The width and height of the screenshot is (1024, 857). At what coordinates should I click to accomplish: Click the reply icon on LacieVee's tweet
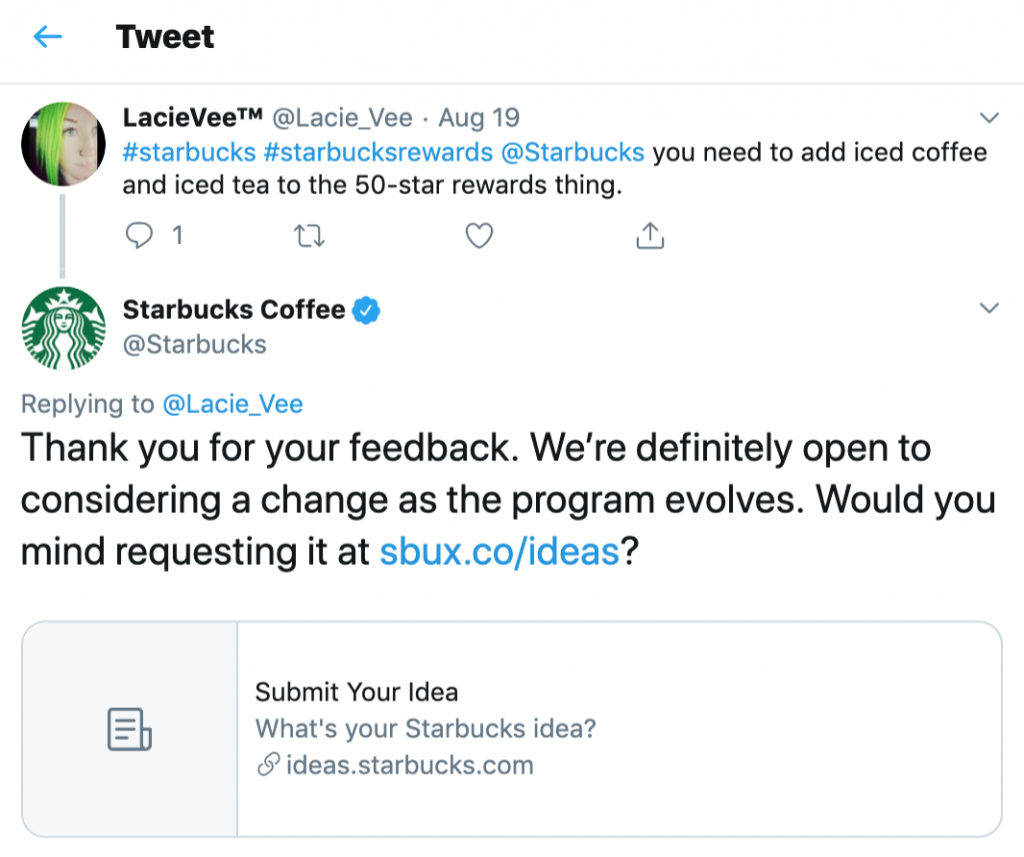pos(141,236)
